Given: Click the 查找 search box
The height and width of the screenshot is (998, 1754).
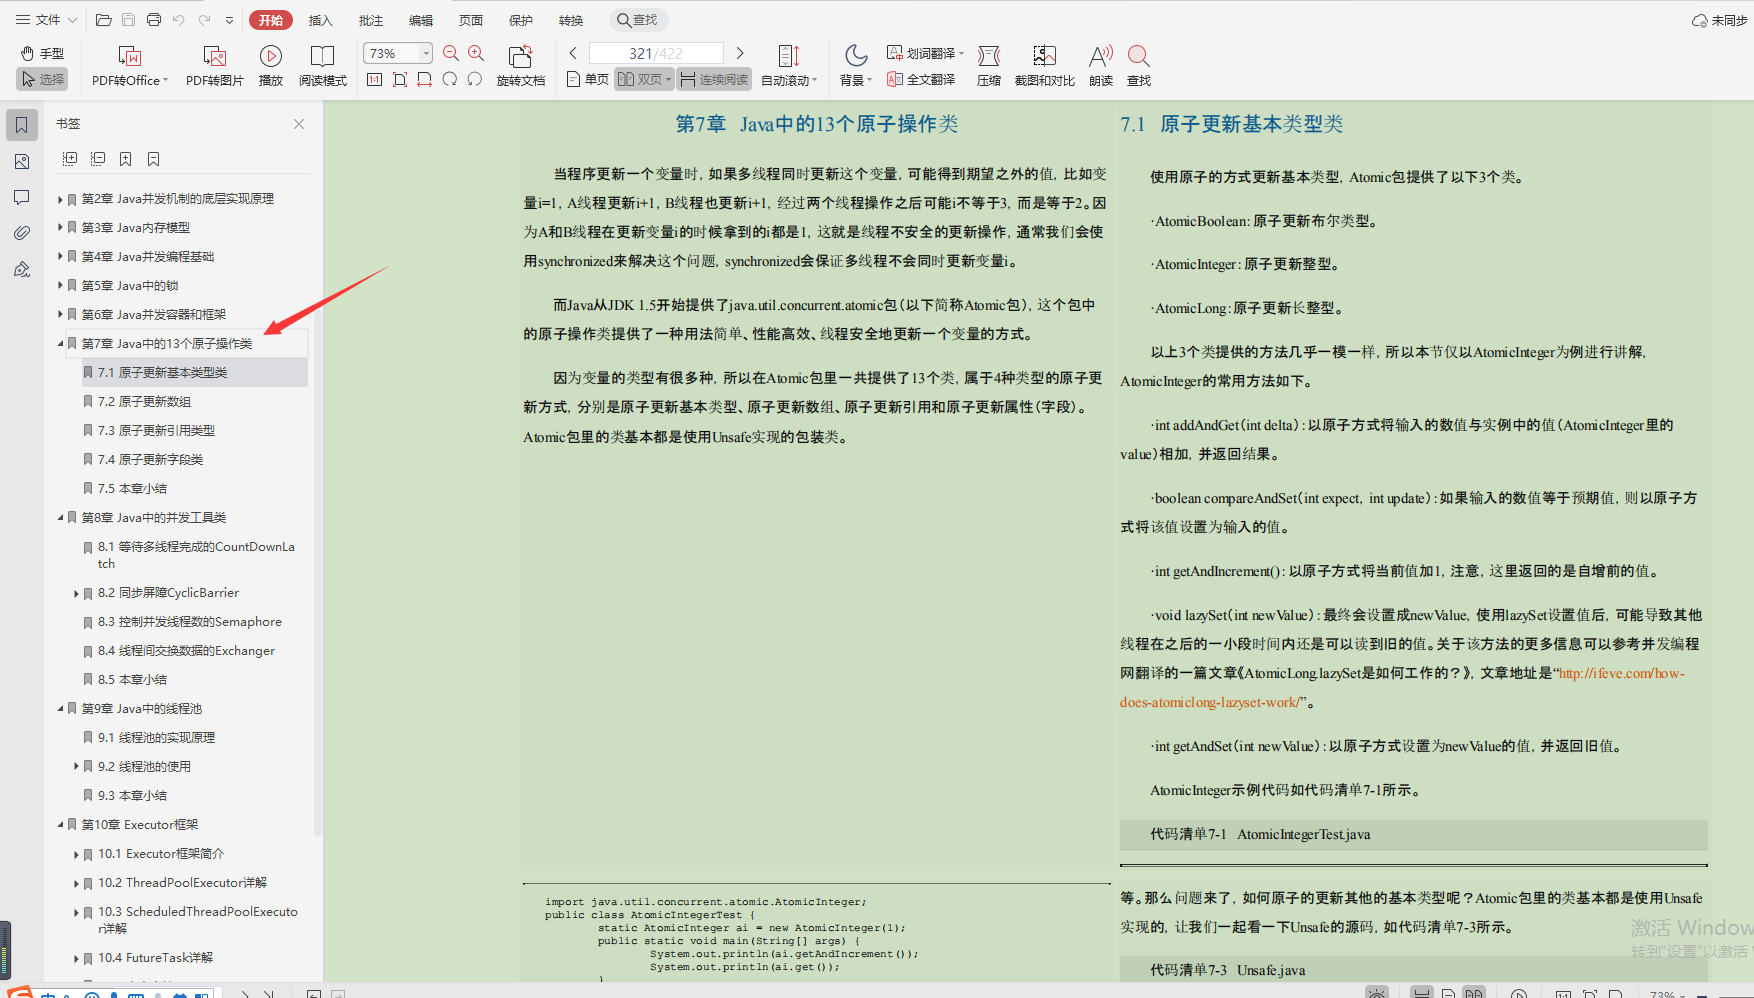Looking at the screenshot, I should (638, 20).
